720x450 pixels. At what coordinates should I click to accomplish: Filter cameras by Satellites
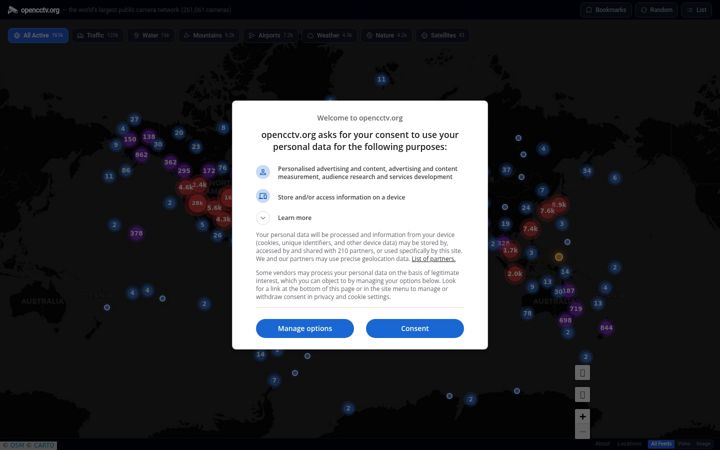pos(443,35)
